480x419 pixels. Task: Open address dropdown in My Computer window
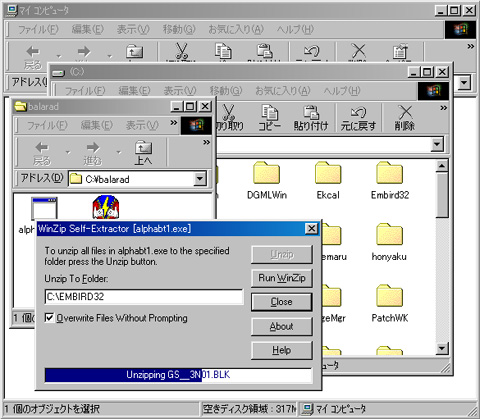464,82
